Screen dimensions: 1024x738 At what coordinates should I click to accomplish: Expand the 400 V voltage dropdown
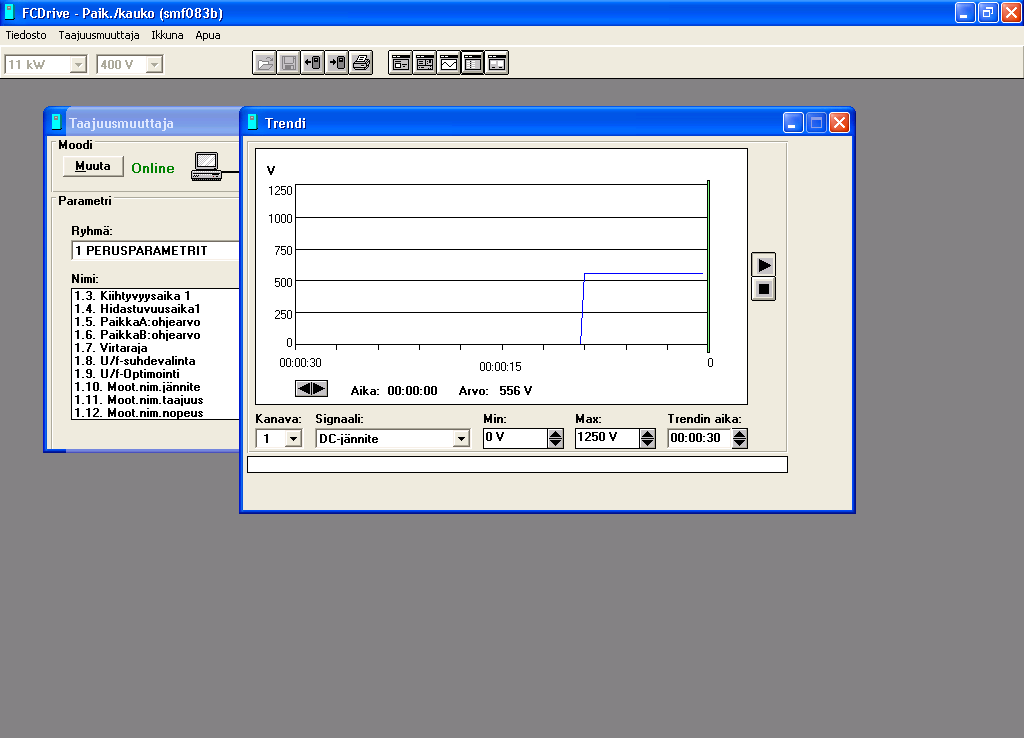[154, 64]
